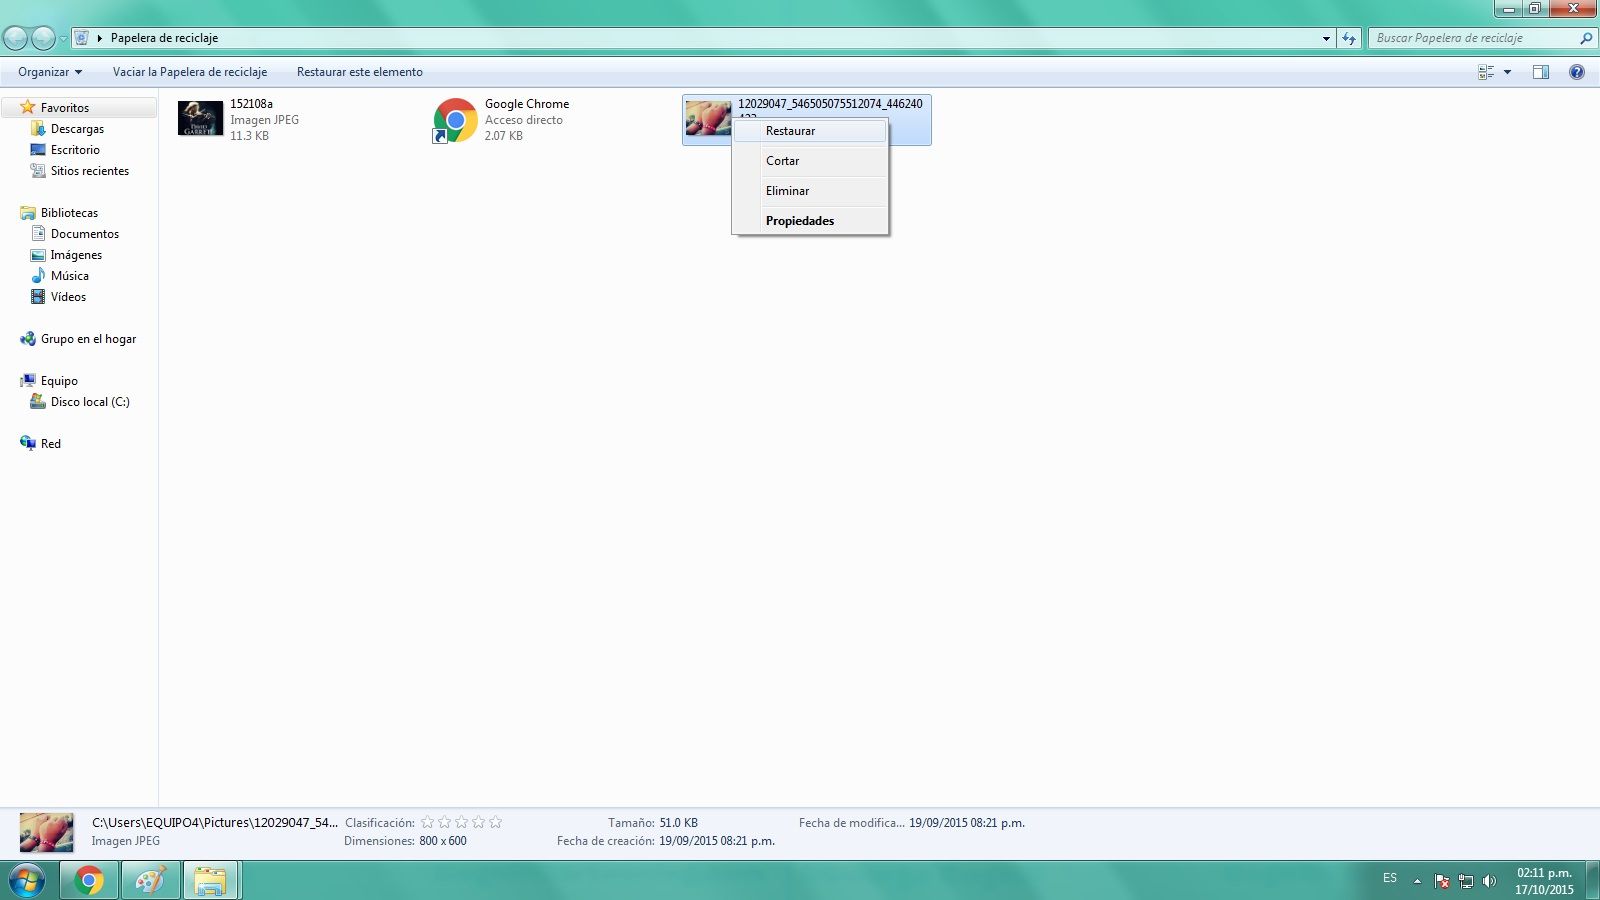Choose Eliminar from the context menu
This screenshot has height=900, width=1600.
787,191
